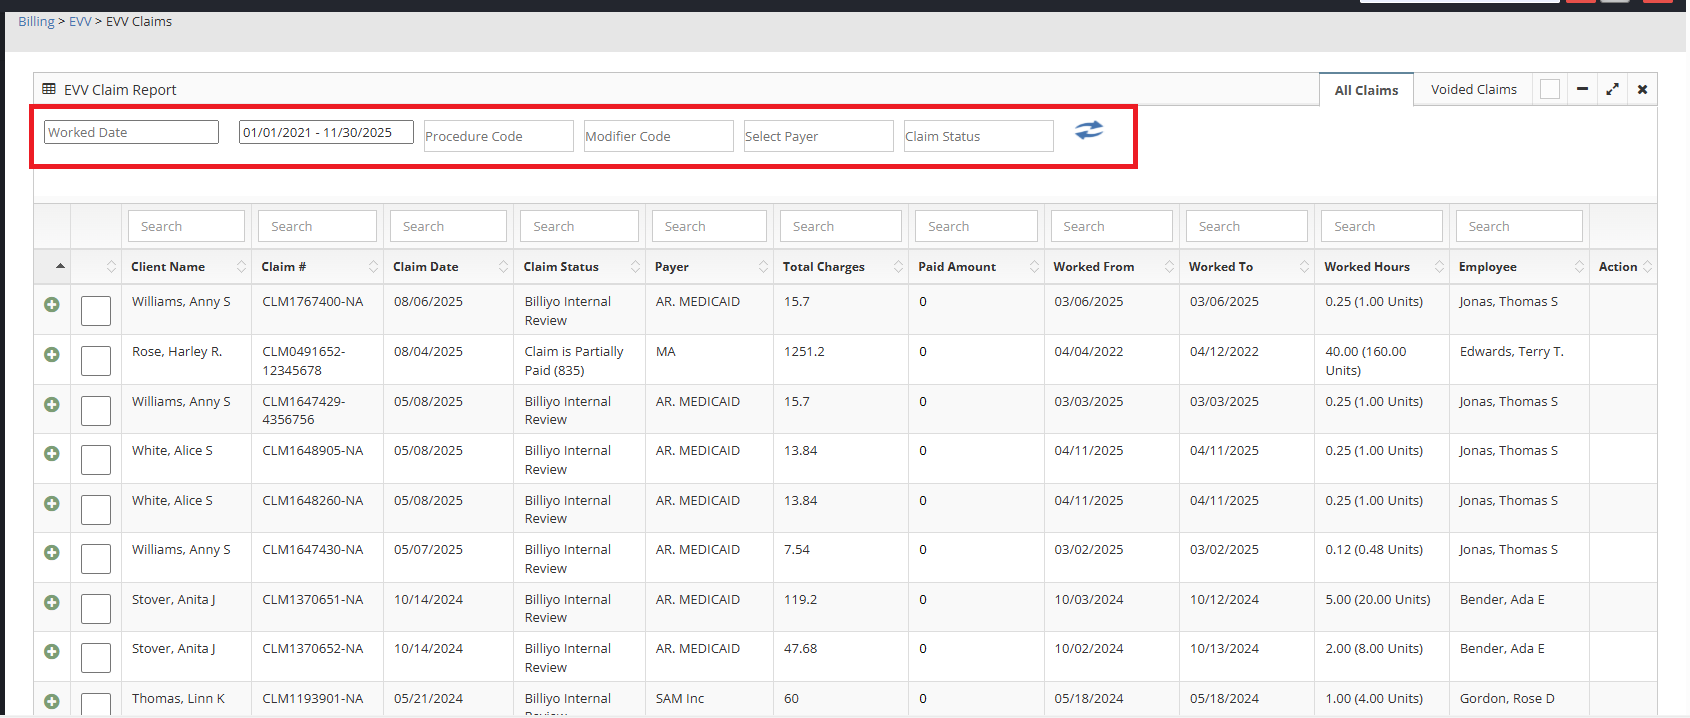Expand the Rose, Harley R. claim row

[x=52, y=355]
